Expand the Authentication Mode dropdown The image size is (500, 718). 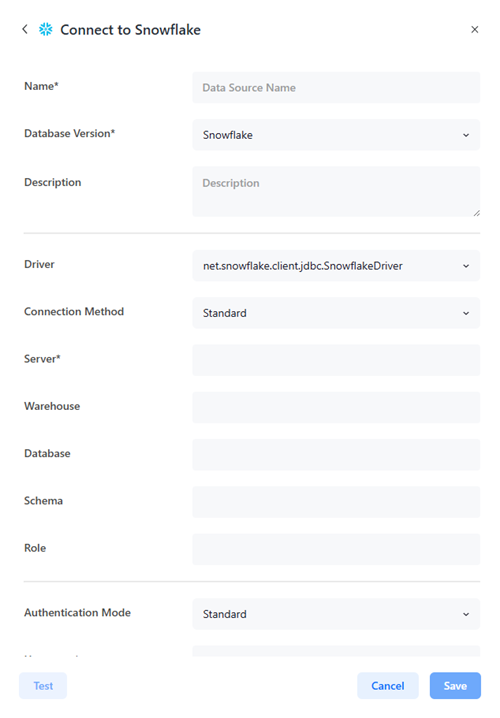(x=336, y=614)
